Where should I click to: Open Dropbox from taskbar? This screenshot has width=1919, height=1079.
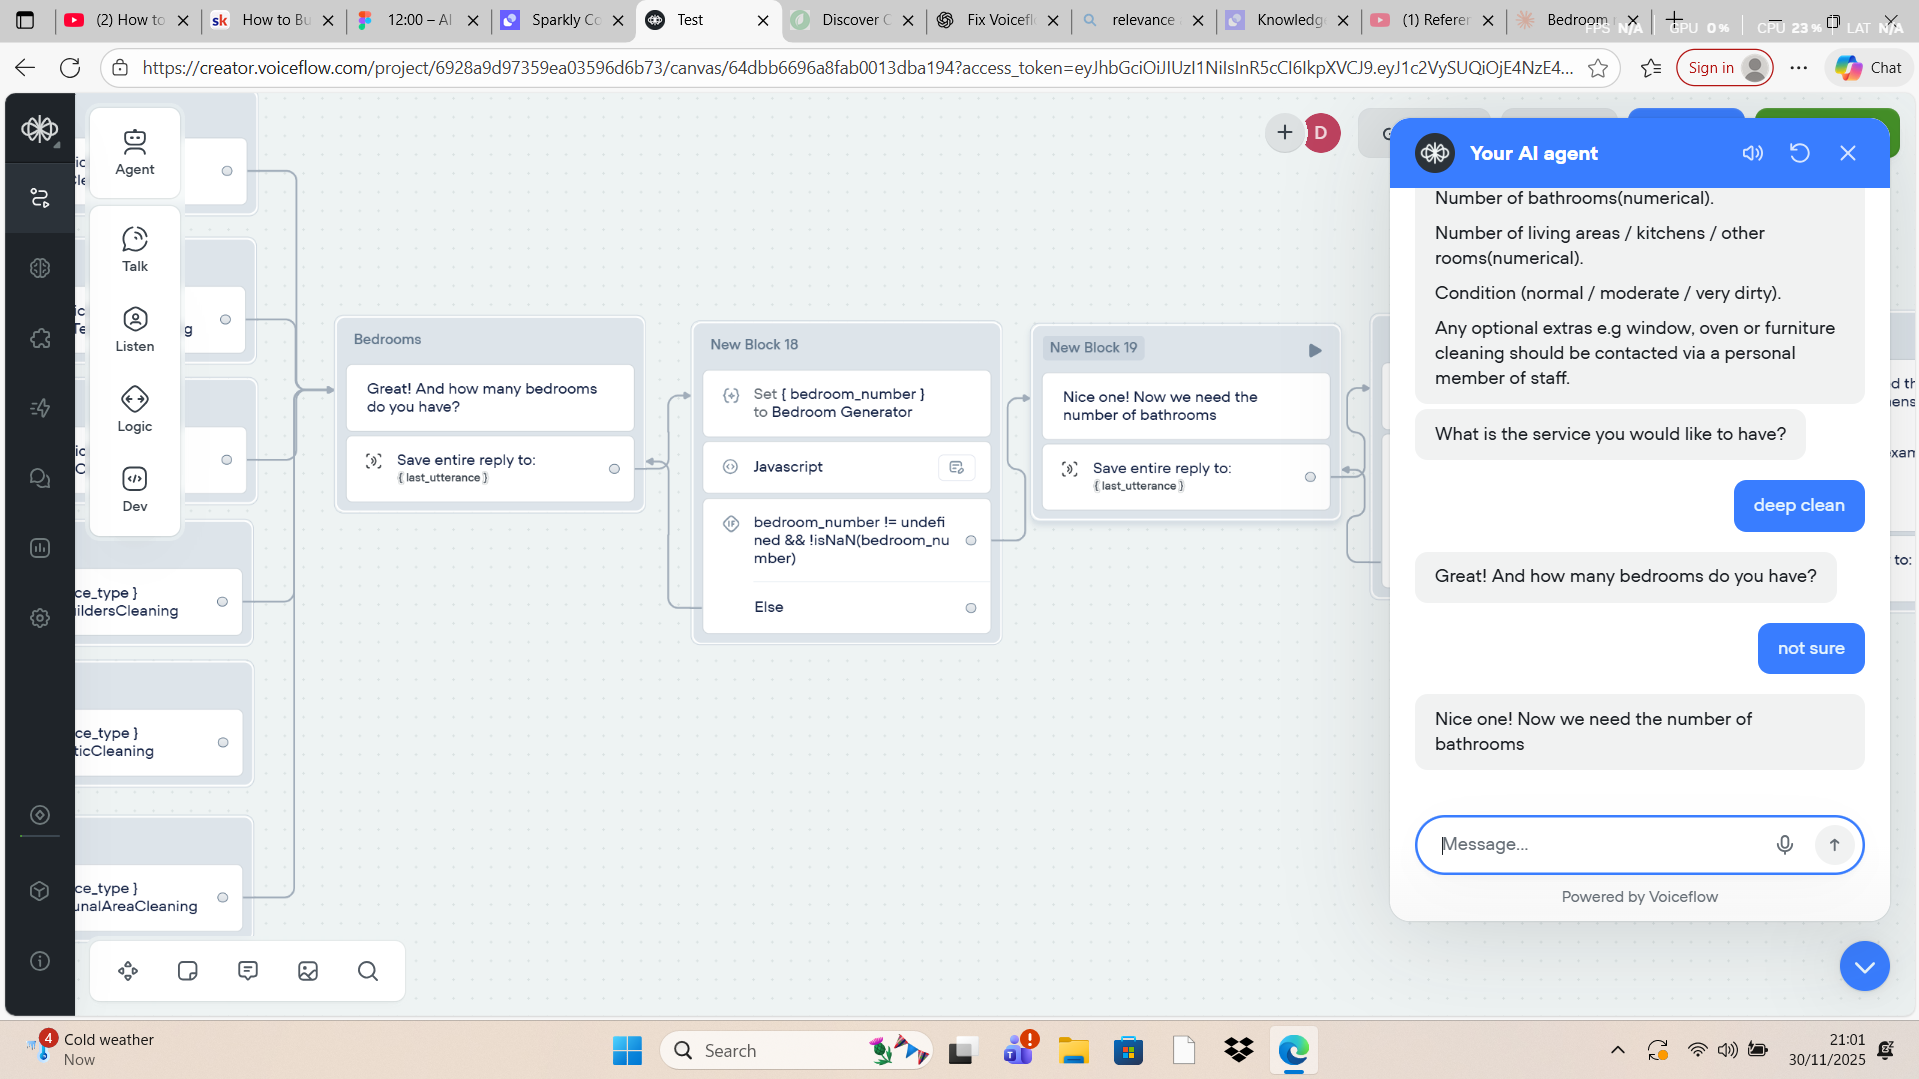coord(1239,1051)
